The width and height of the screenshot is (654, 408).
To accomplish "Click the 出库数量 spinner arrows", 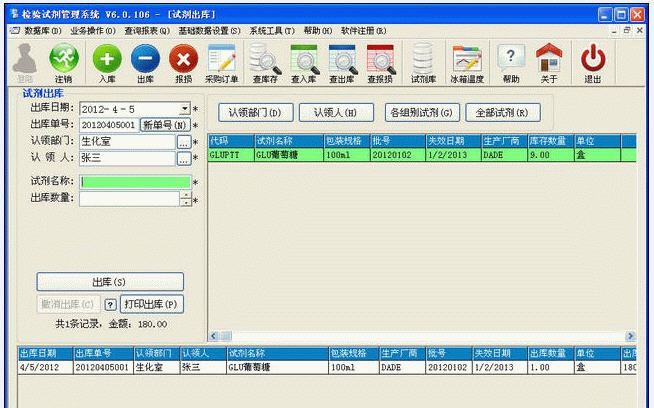I will (185, 199).
